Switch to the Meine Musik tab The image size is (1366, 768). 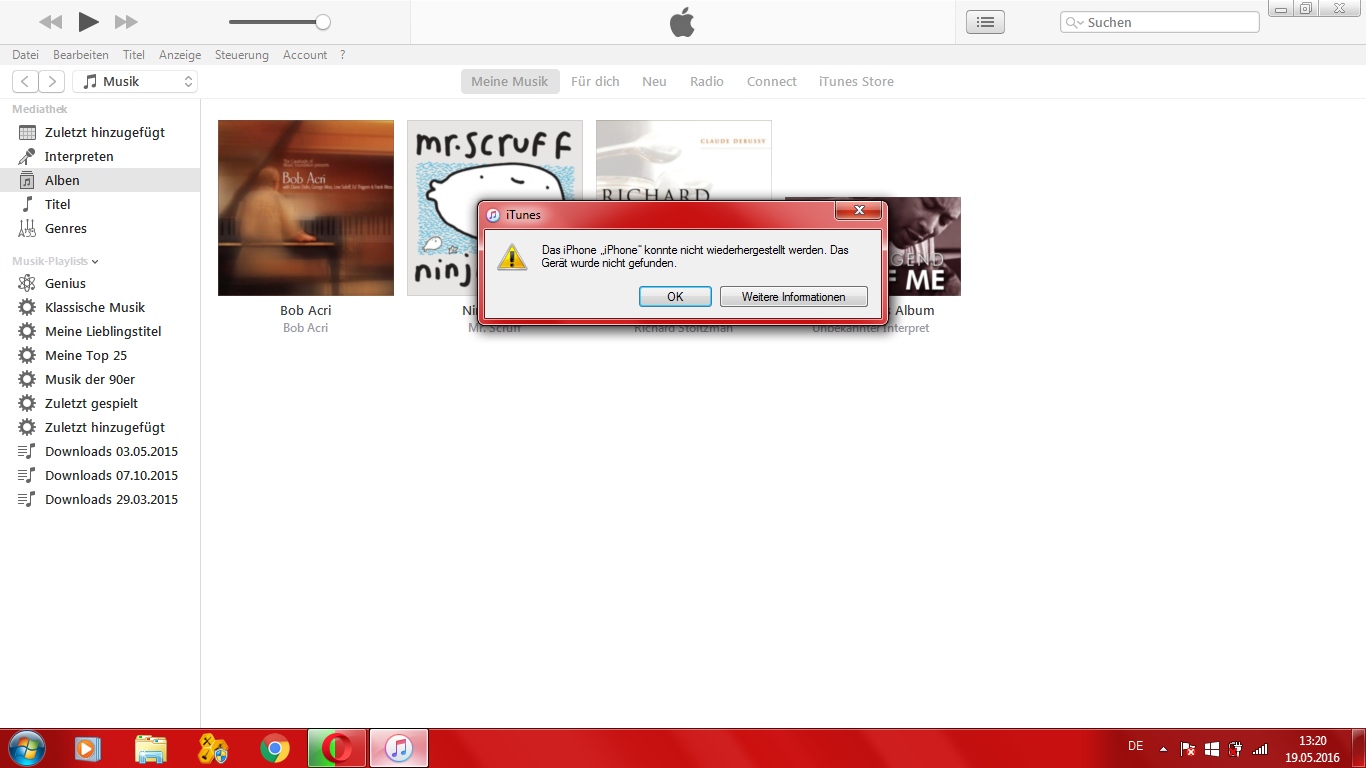coord(510,82)
